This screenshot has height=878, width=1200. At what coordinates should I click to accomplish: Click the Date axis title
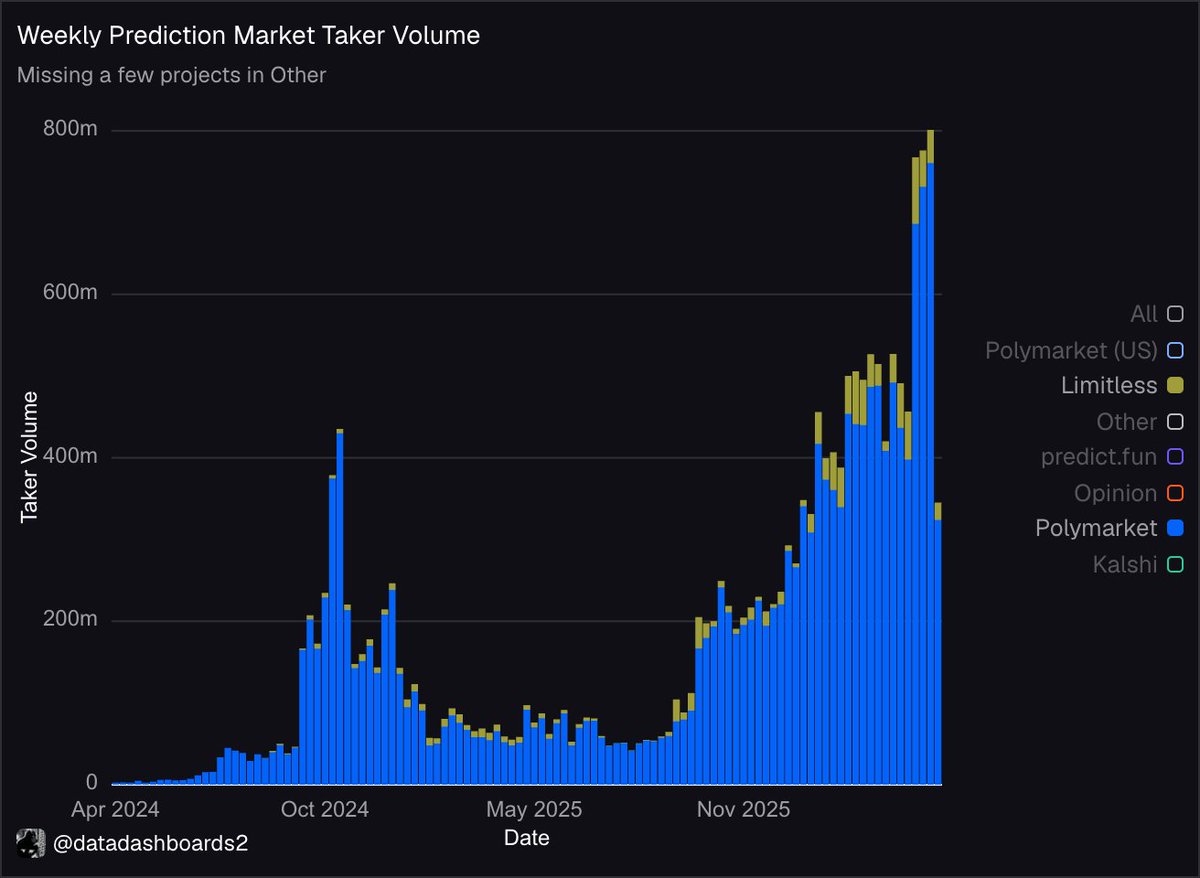click(526, 838)
